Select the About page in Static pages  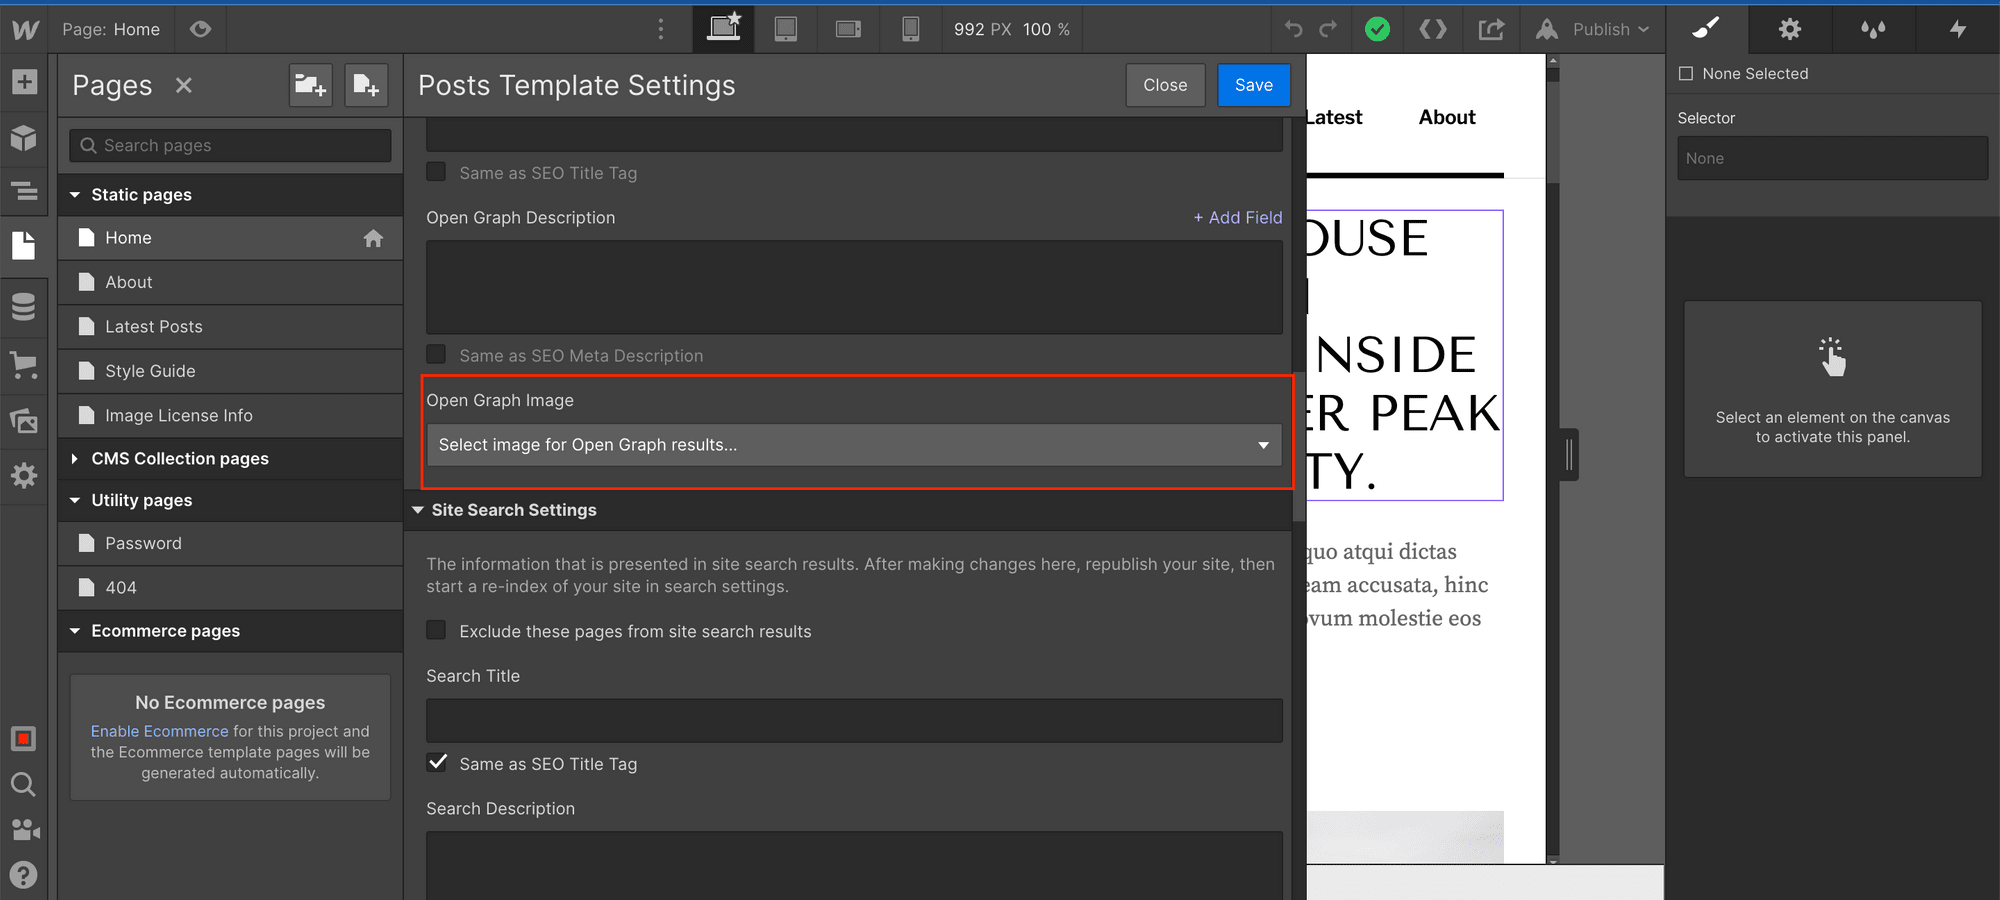[129, 281]
